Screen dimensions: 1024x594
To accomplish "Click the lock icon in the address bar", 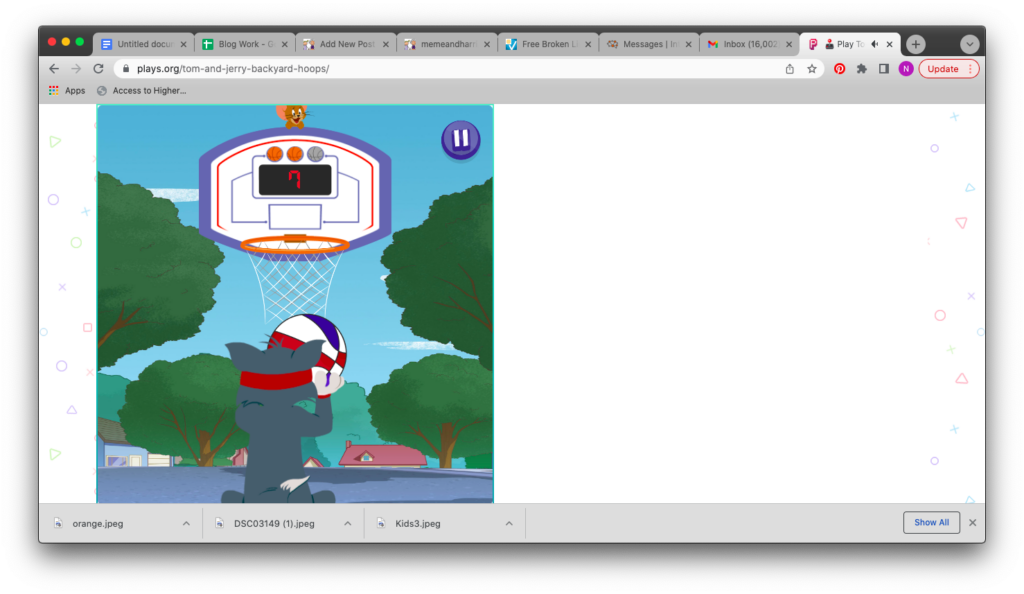I will pos(126,69).
